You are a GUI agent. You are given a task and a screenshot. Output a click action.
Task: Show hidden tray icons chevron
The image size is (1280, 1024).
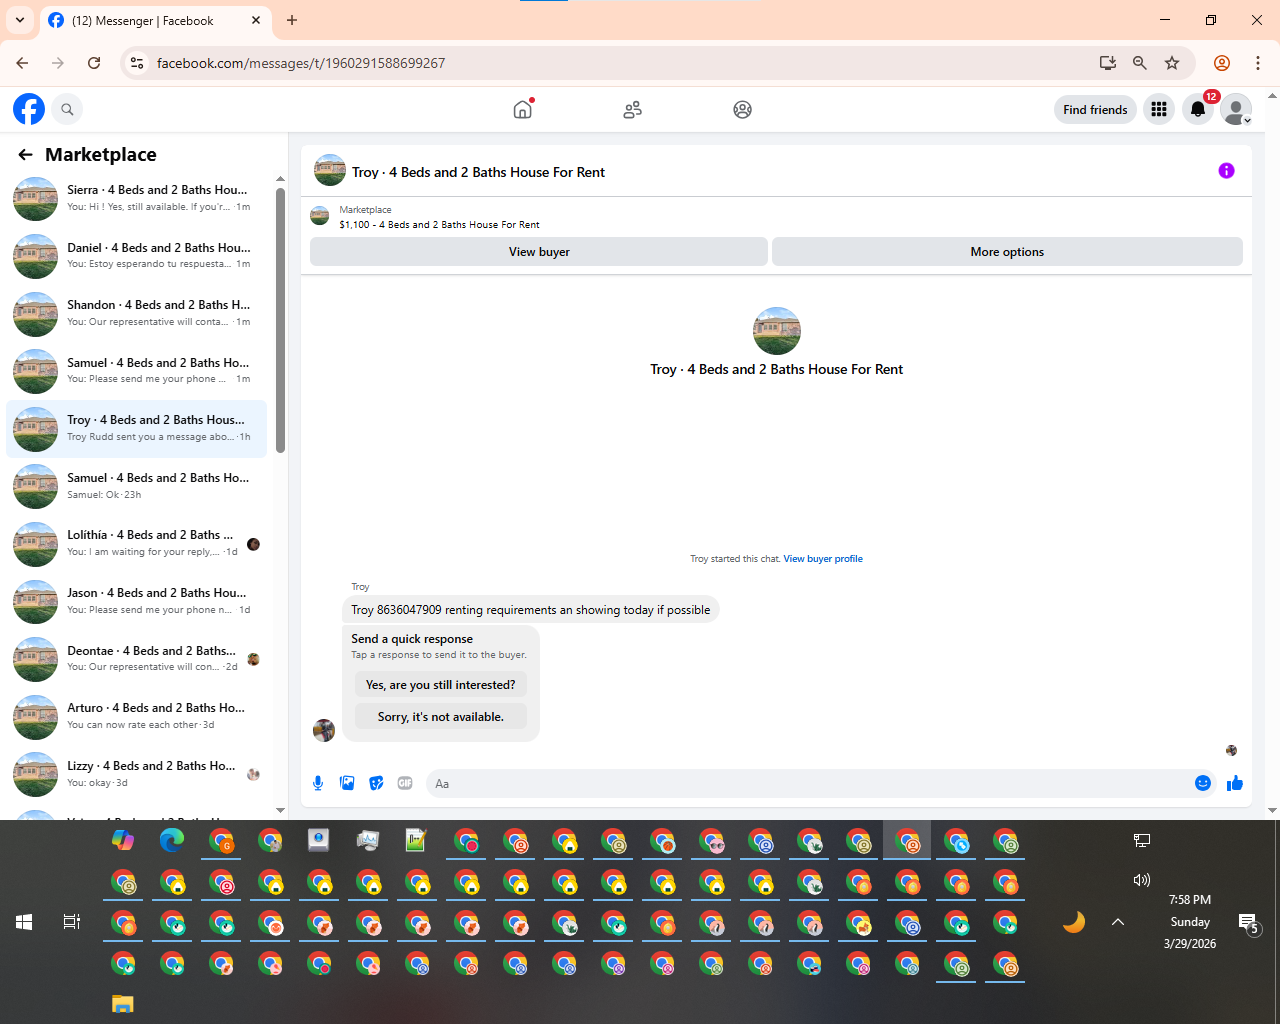point(1118,922)
